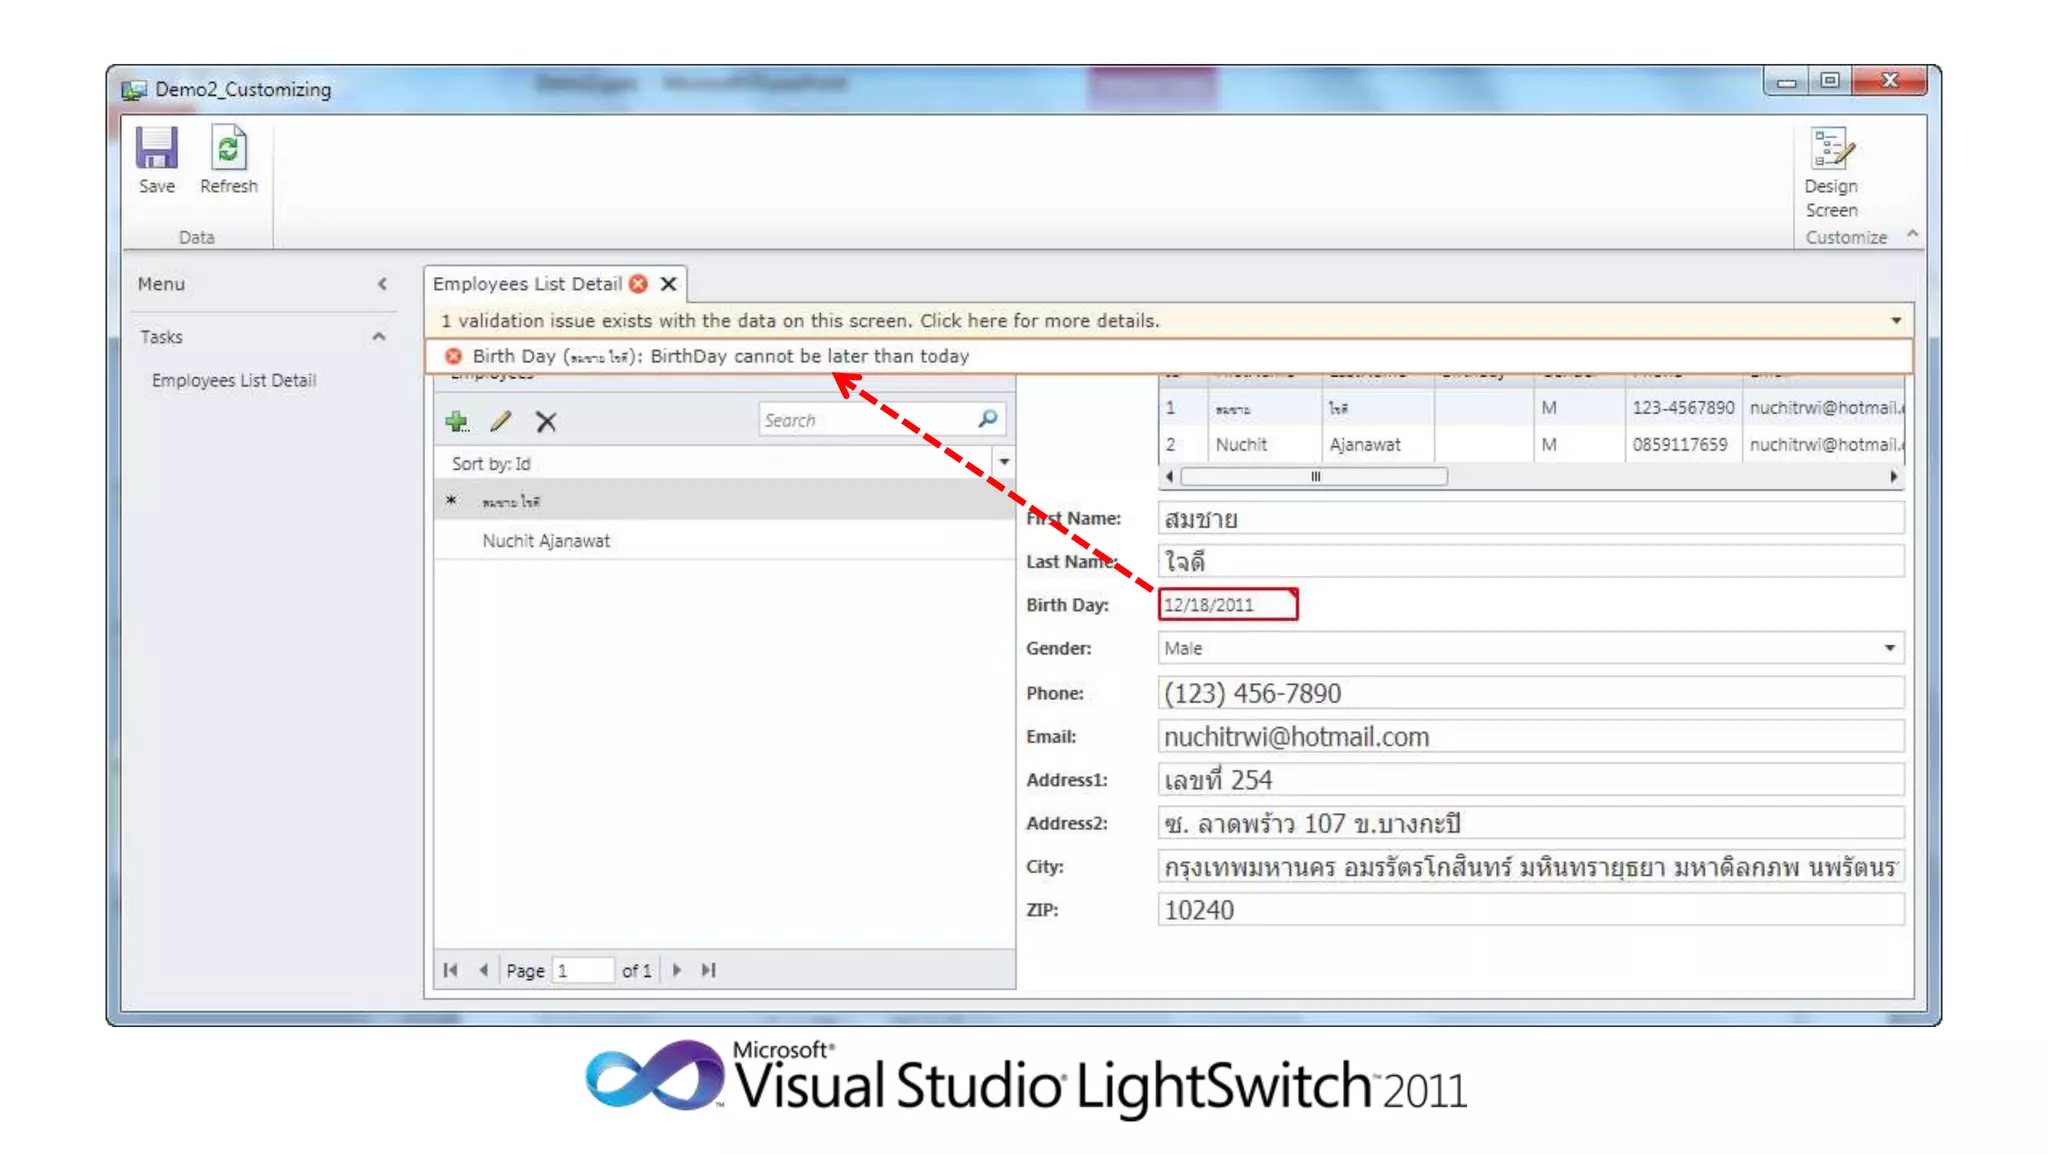The height and width of the screenshot is (1155, 2048).
Task: Open Design Screen customizer
Action: tap(1831, 150)
